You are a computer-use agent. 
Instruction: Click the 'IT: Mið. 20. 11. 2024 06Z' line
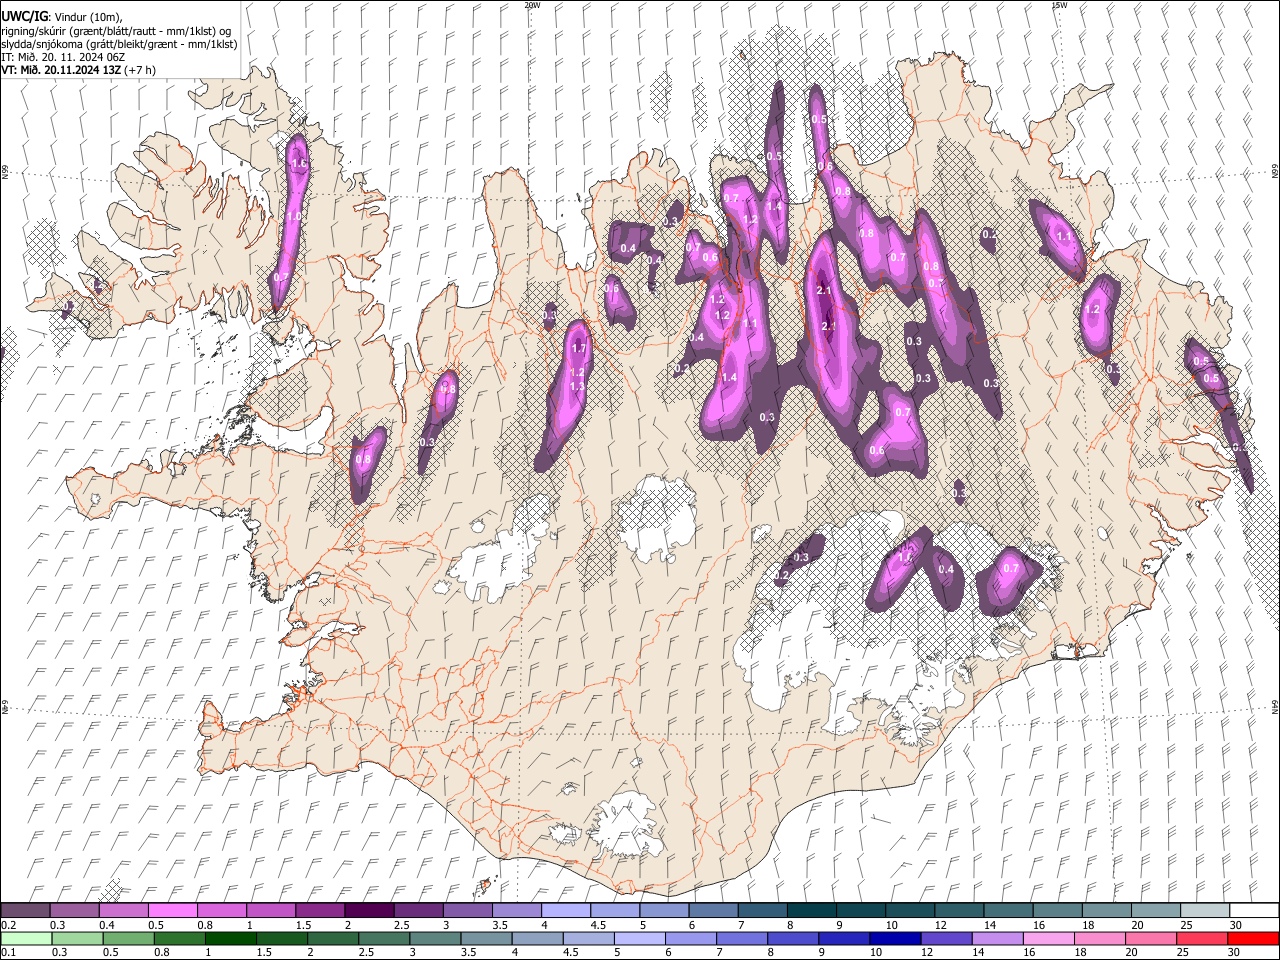point(63,58)
